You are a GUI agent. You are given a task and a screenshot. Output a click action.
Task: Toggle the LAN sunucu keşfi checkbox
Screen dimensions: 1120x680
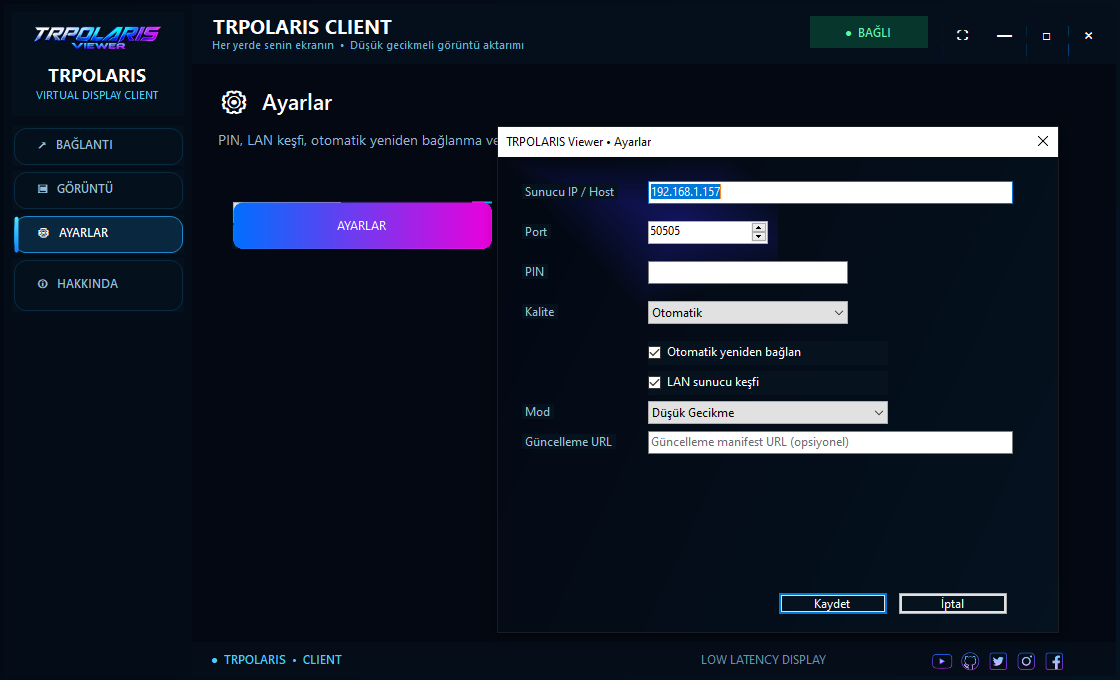click(654, 382)
